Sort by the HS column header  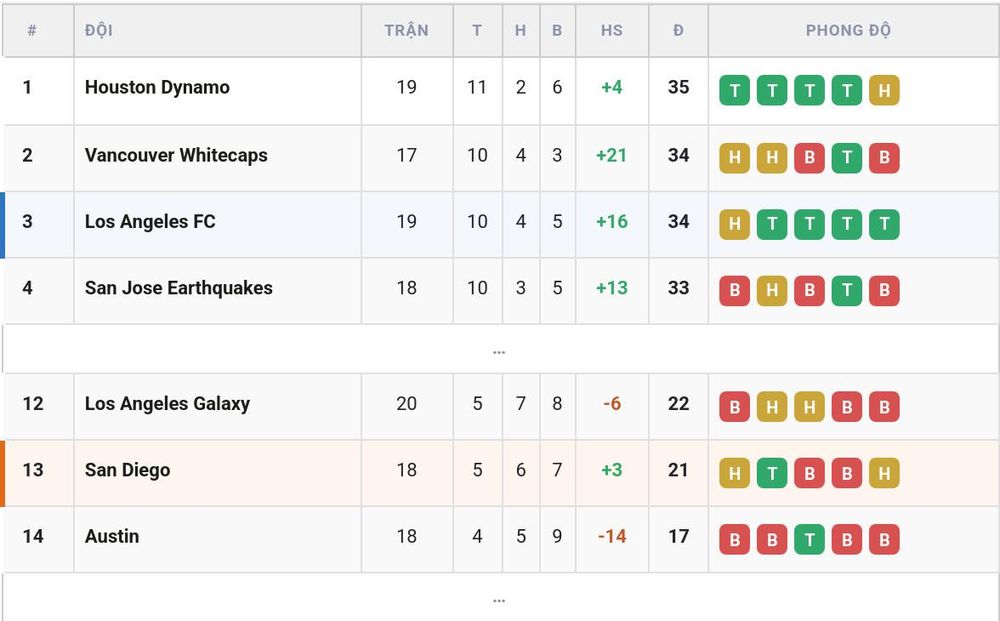click(x=612, y=30)
